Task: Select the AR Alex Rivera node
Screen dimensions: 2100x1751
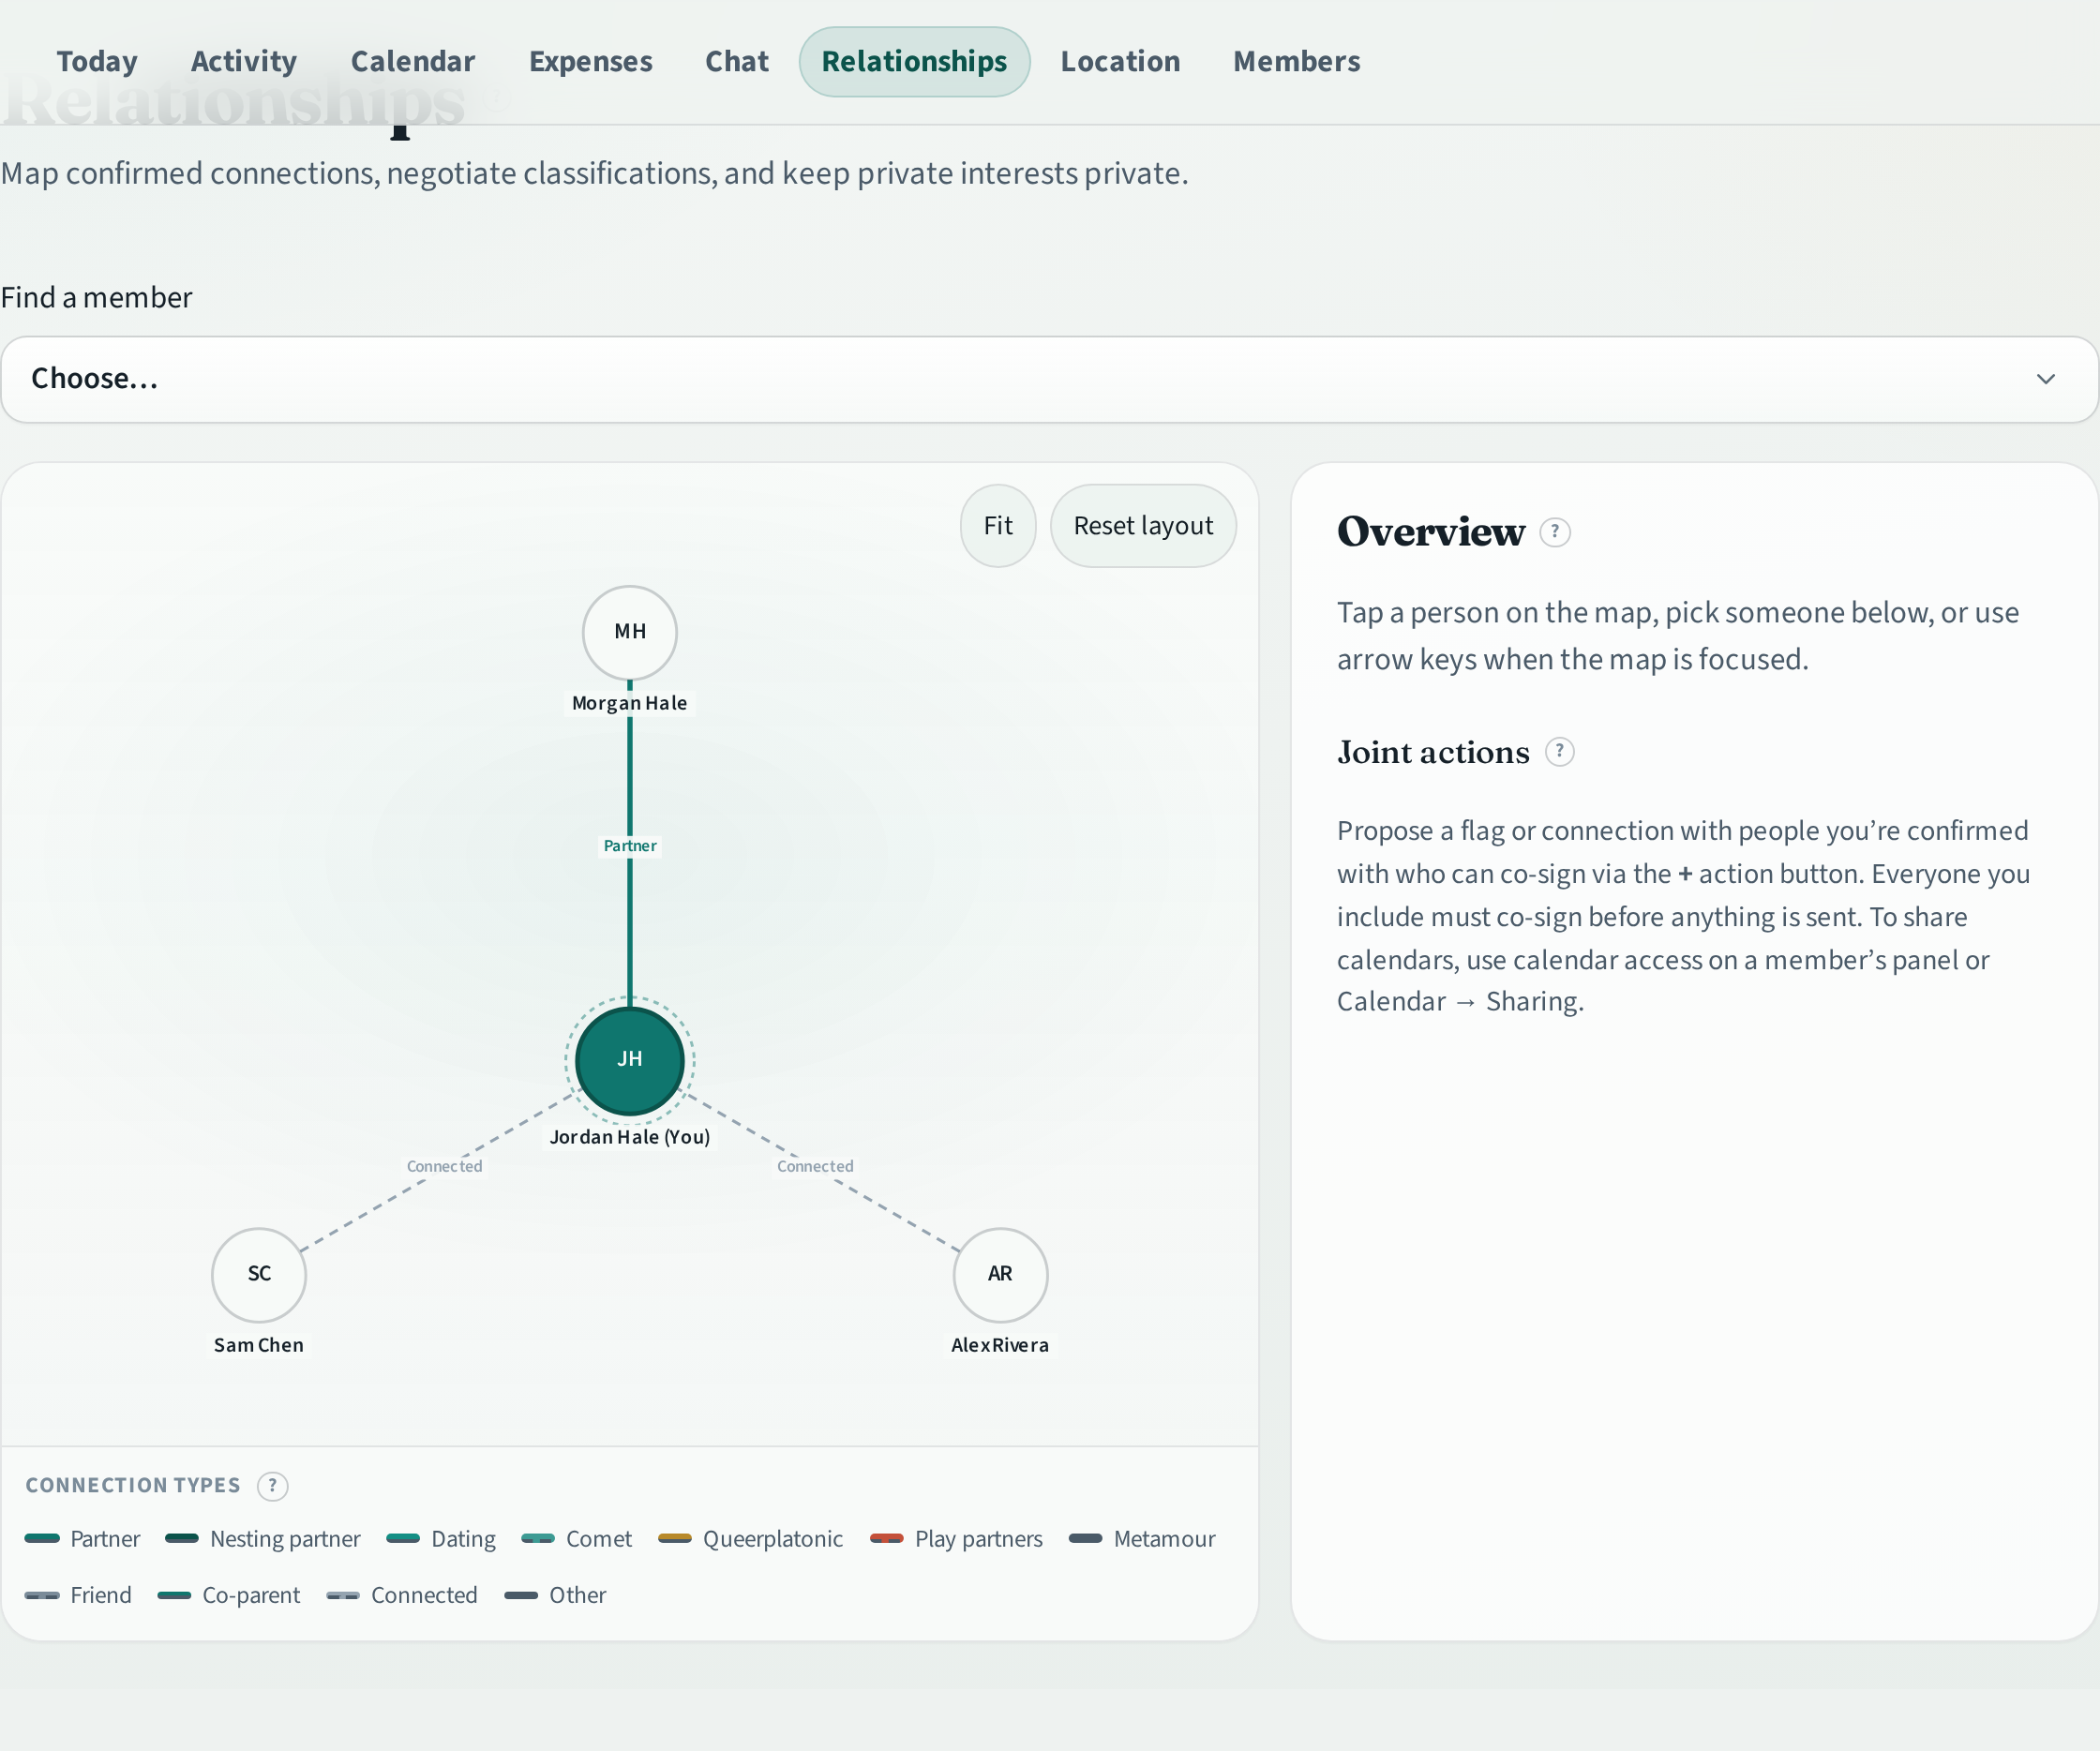Action: (x=1000, y=1275)
